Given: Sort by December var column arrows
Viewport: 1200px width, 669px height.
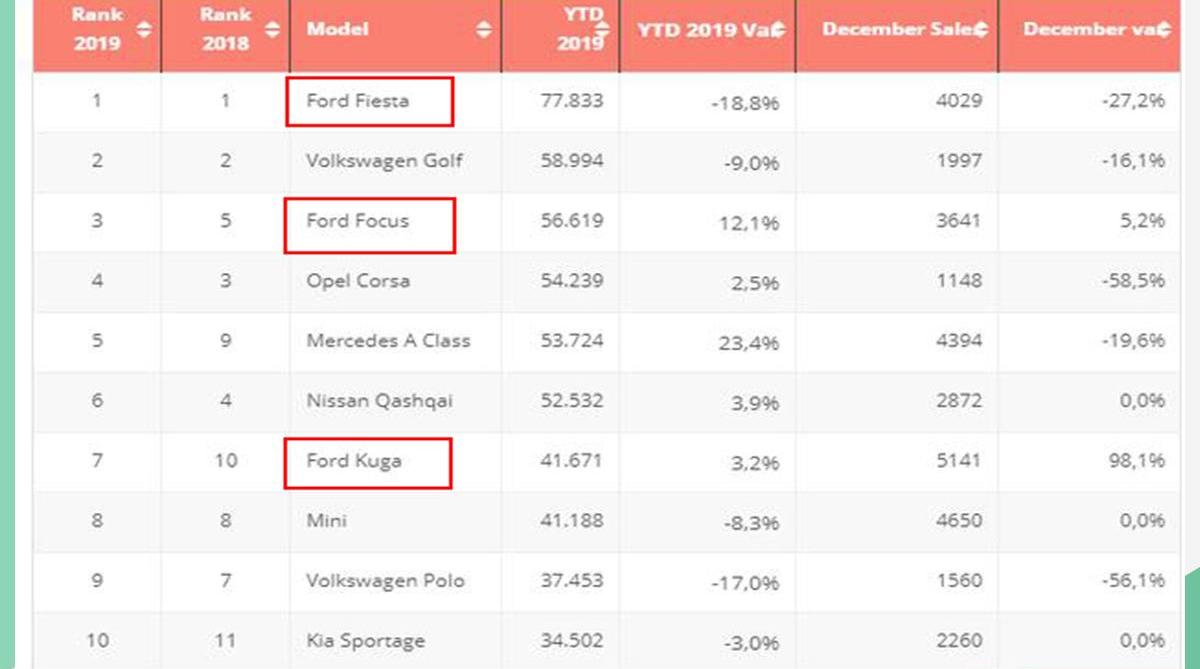Looking at the screenshot, I should (x=1163, y=29).
